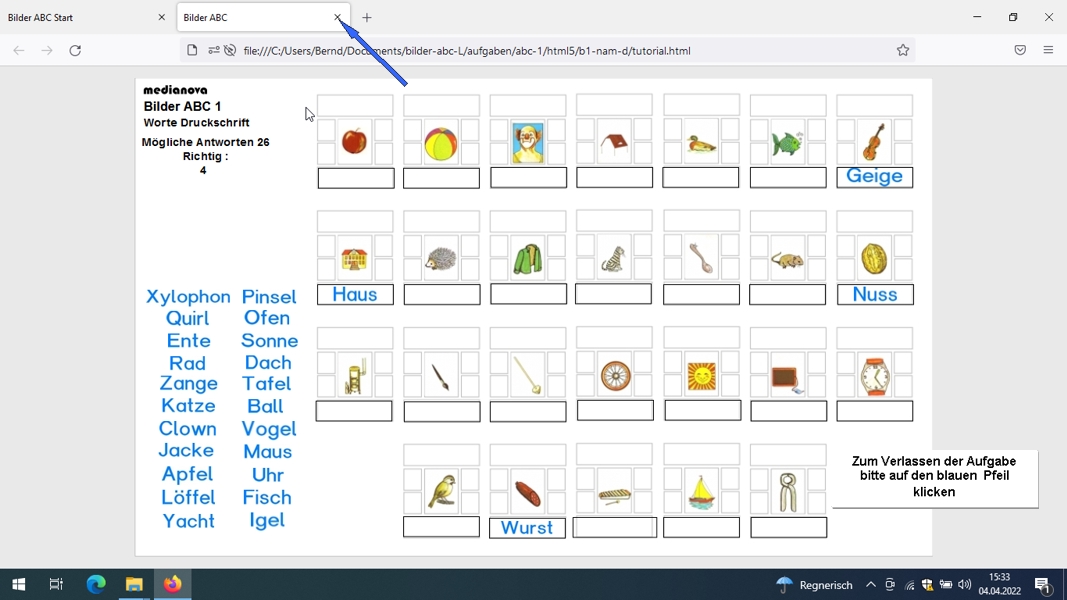Click the Firefox reload page icon
Viewport: 1067px width, 600px height.
tap(75, 50)
